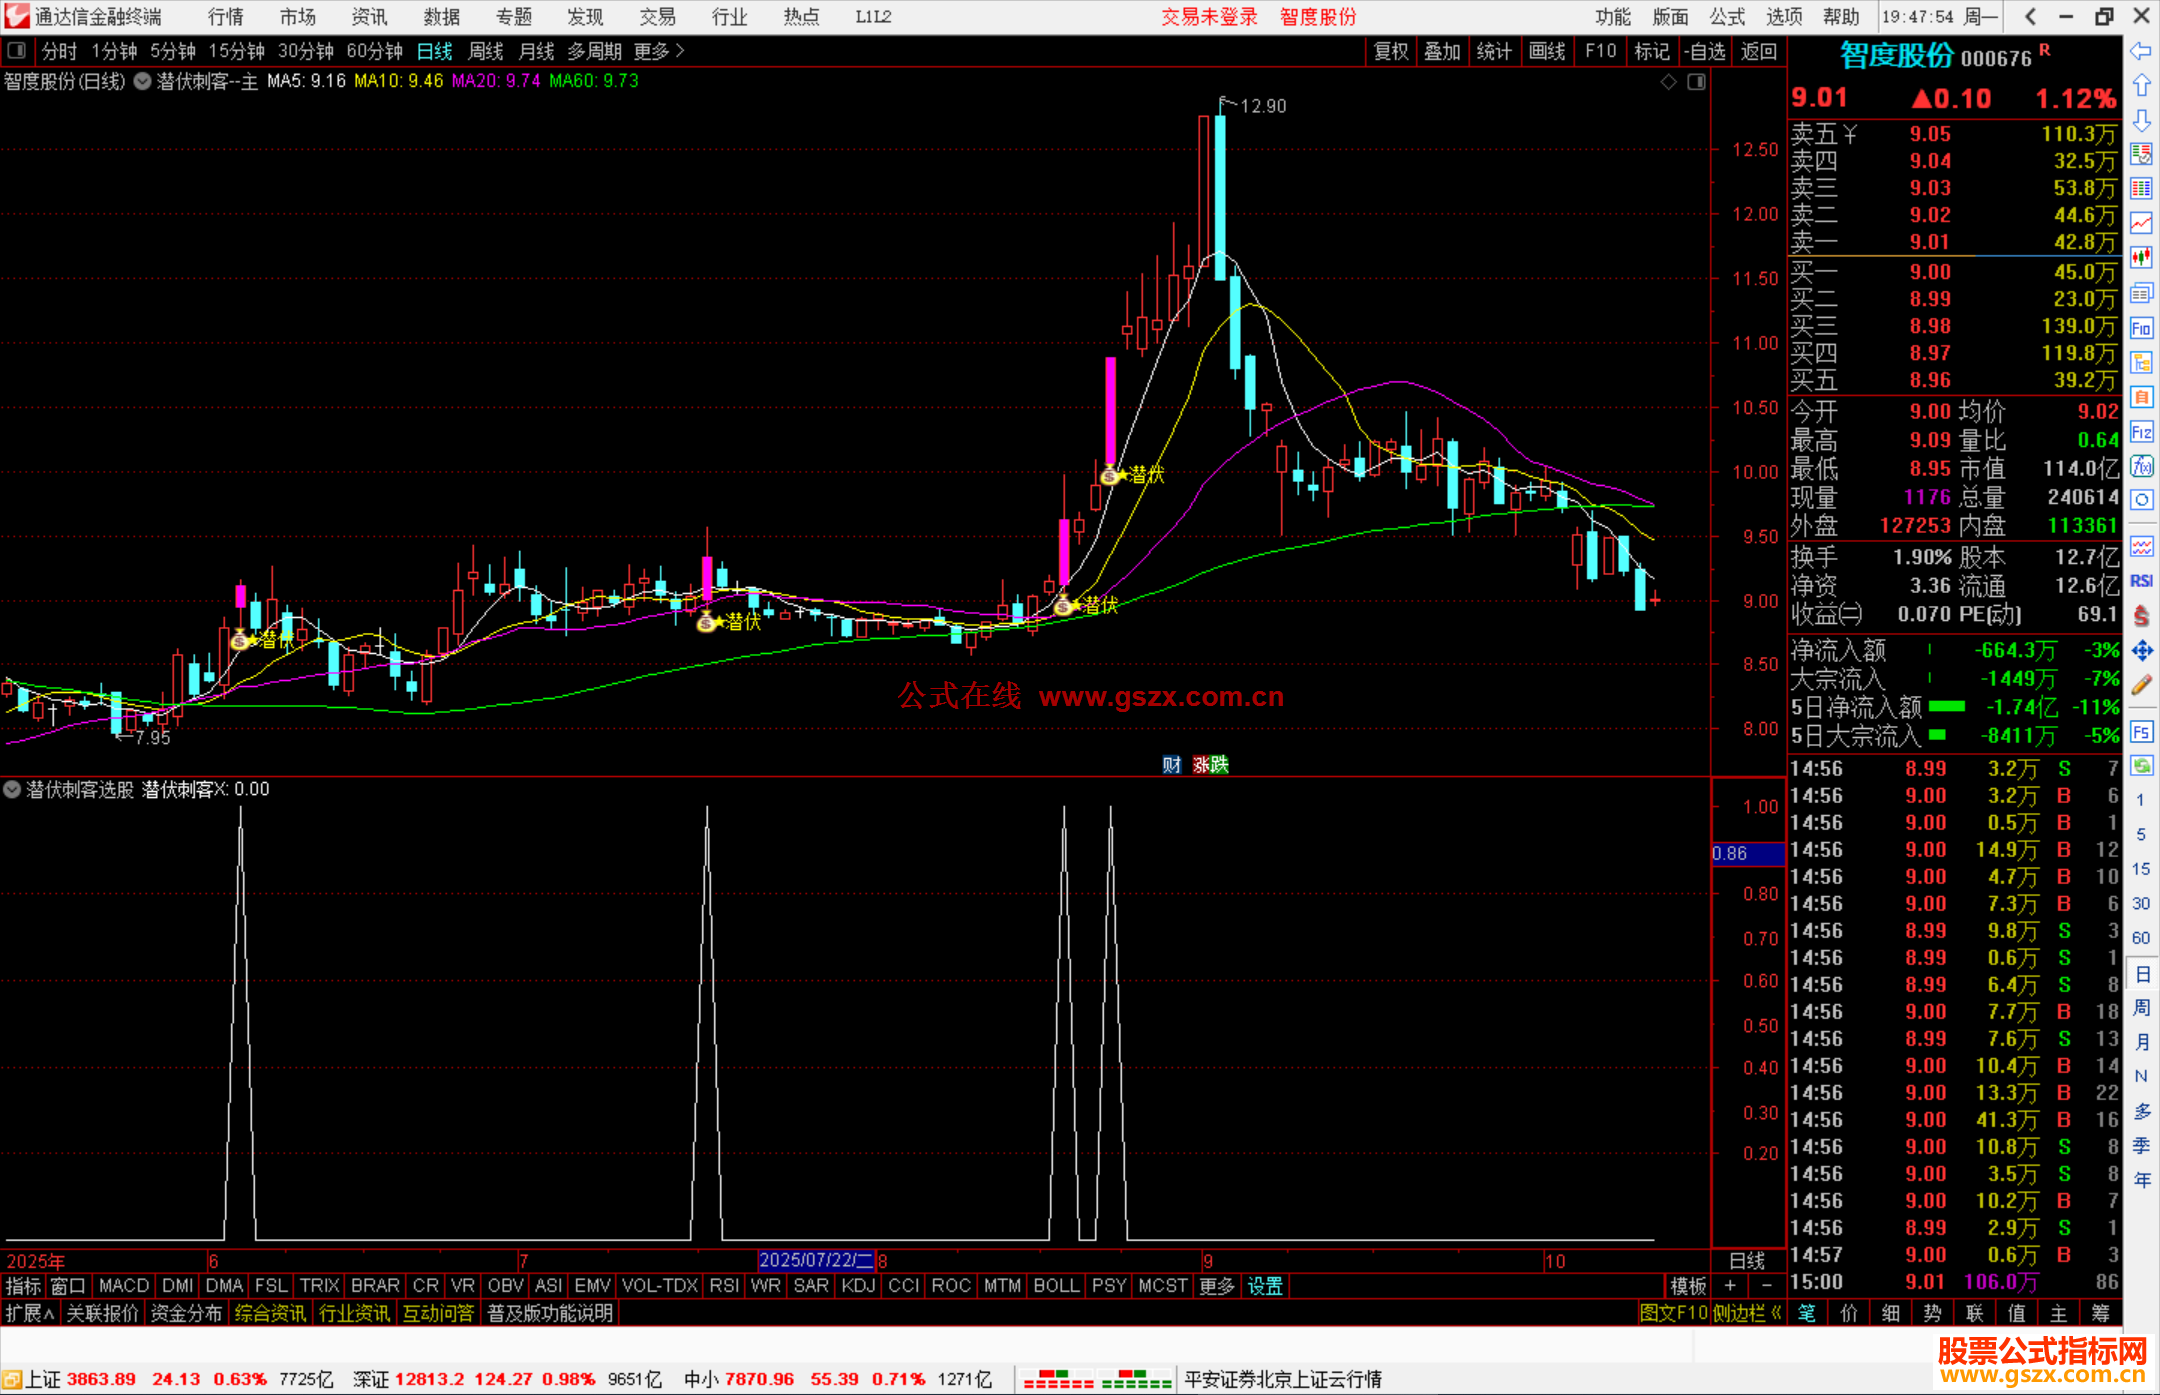The height and width of the screenshot is (1395, 2160).
Task: Toggle the round marker beside 潜伏刺客--主
Action: tap(143, 81)
